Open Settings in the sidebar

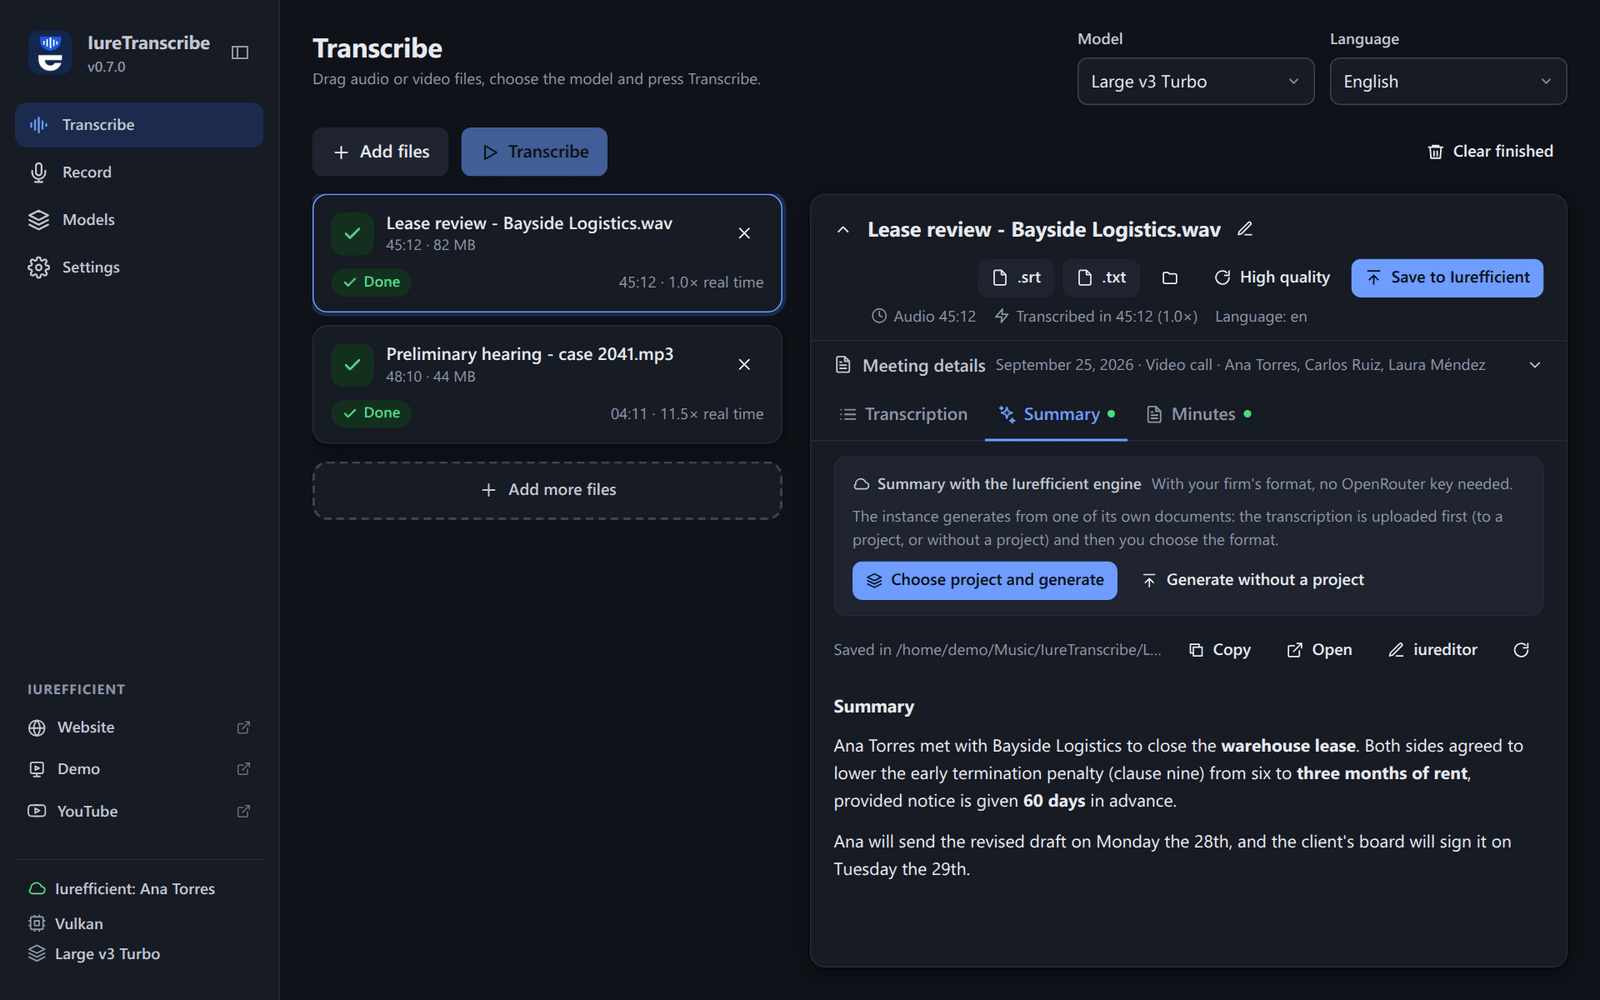click(x=139, y=267)
